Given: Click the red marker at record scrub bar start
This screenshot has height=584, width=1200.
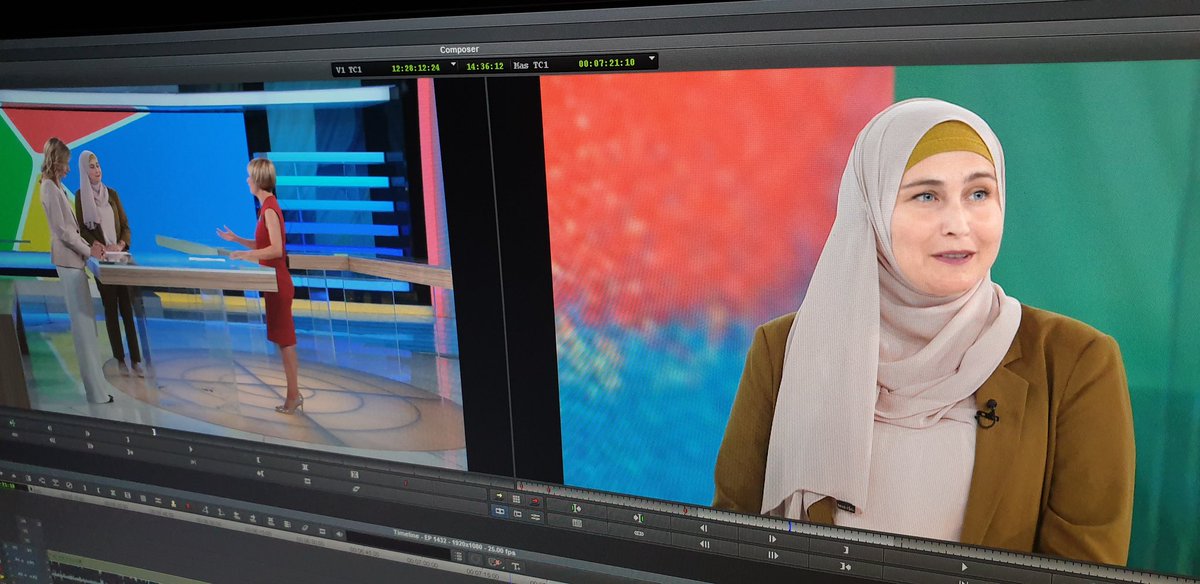Looking at the screenshot, I should [521, 486].
